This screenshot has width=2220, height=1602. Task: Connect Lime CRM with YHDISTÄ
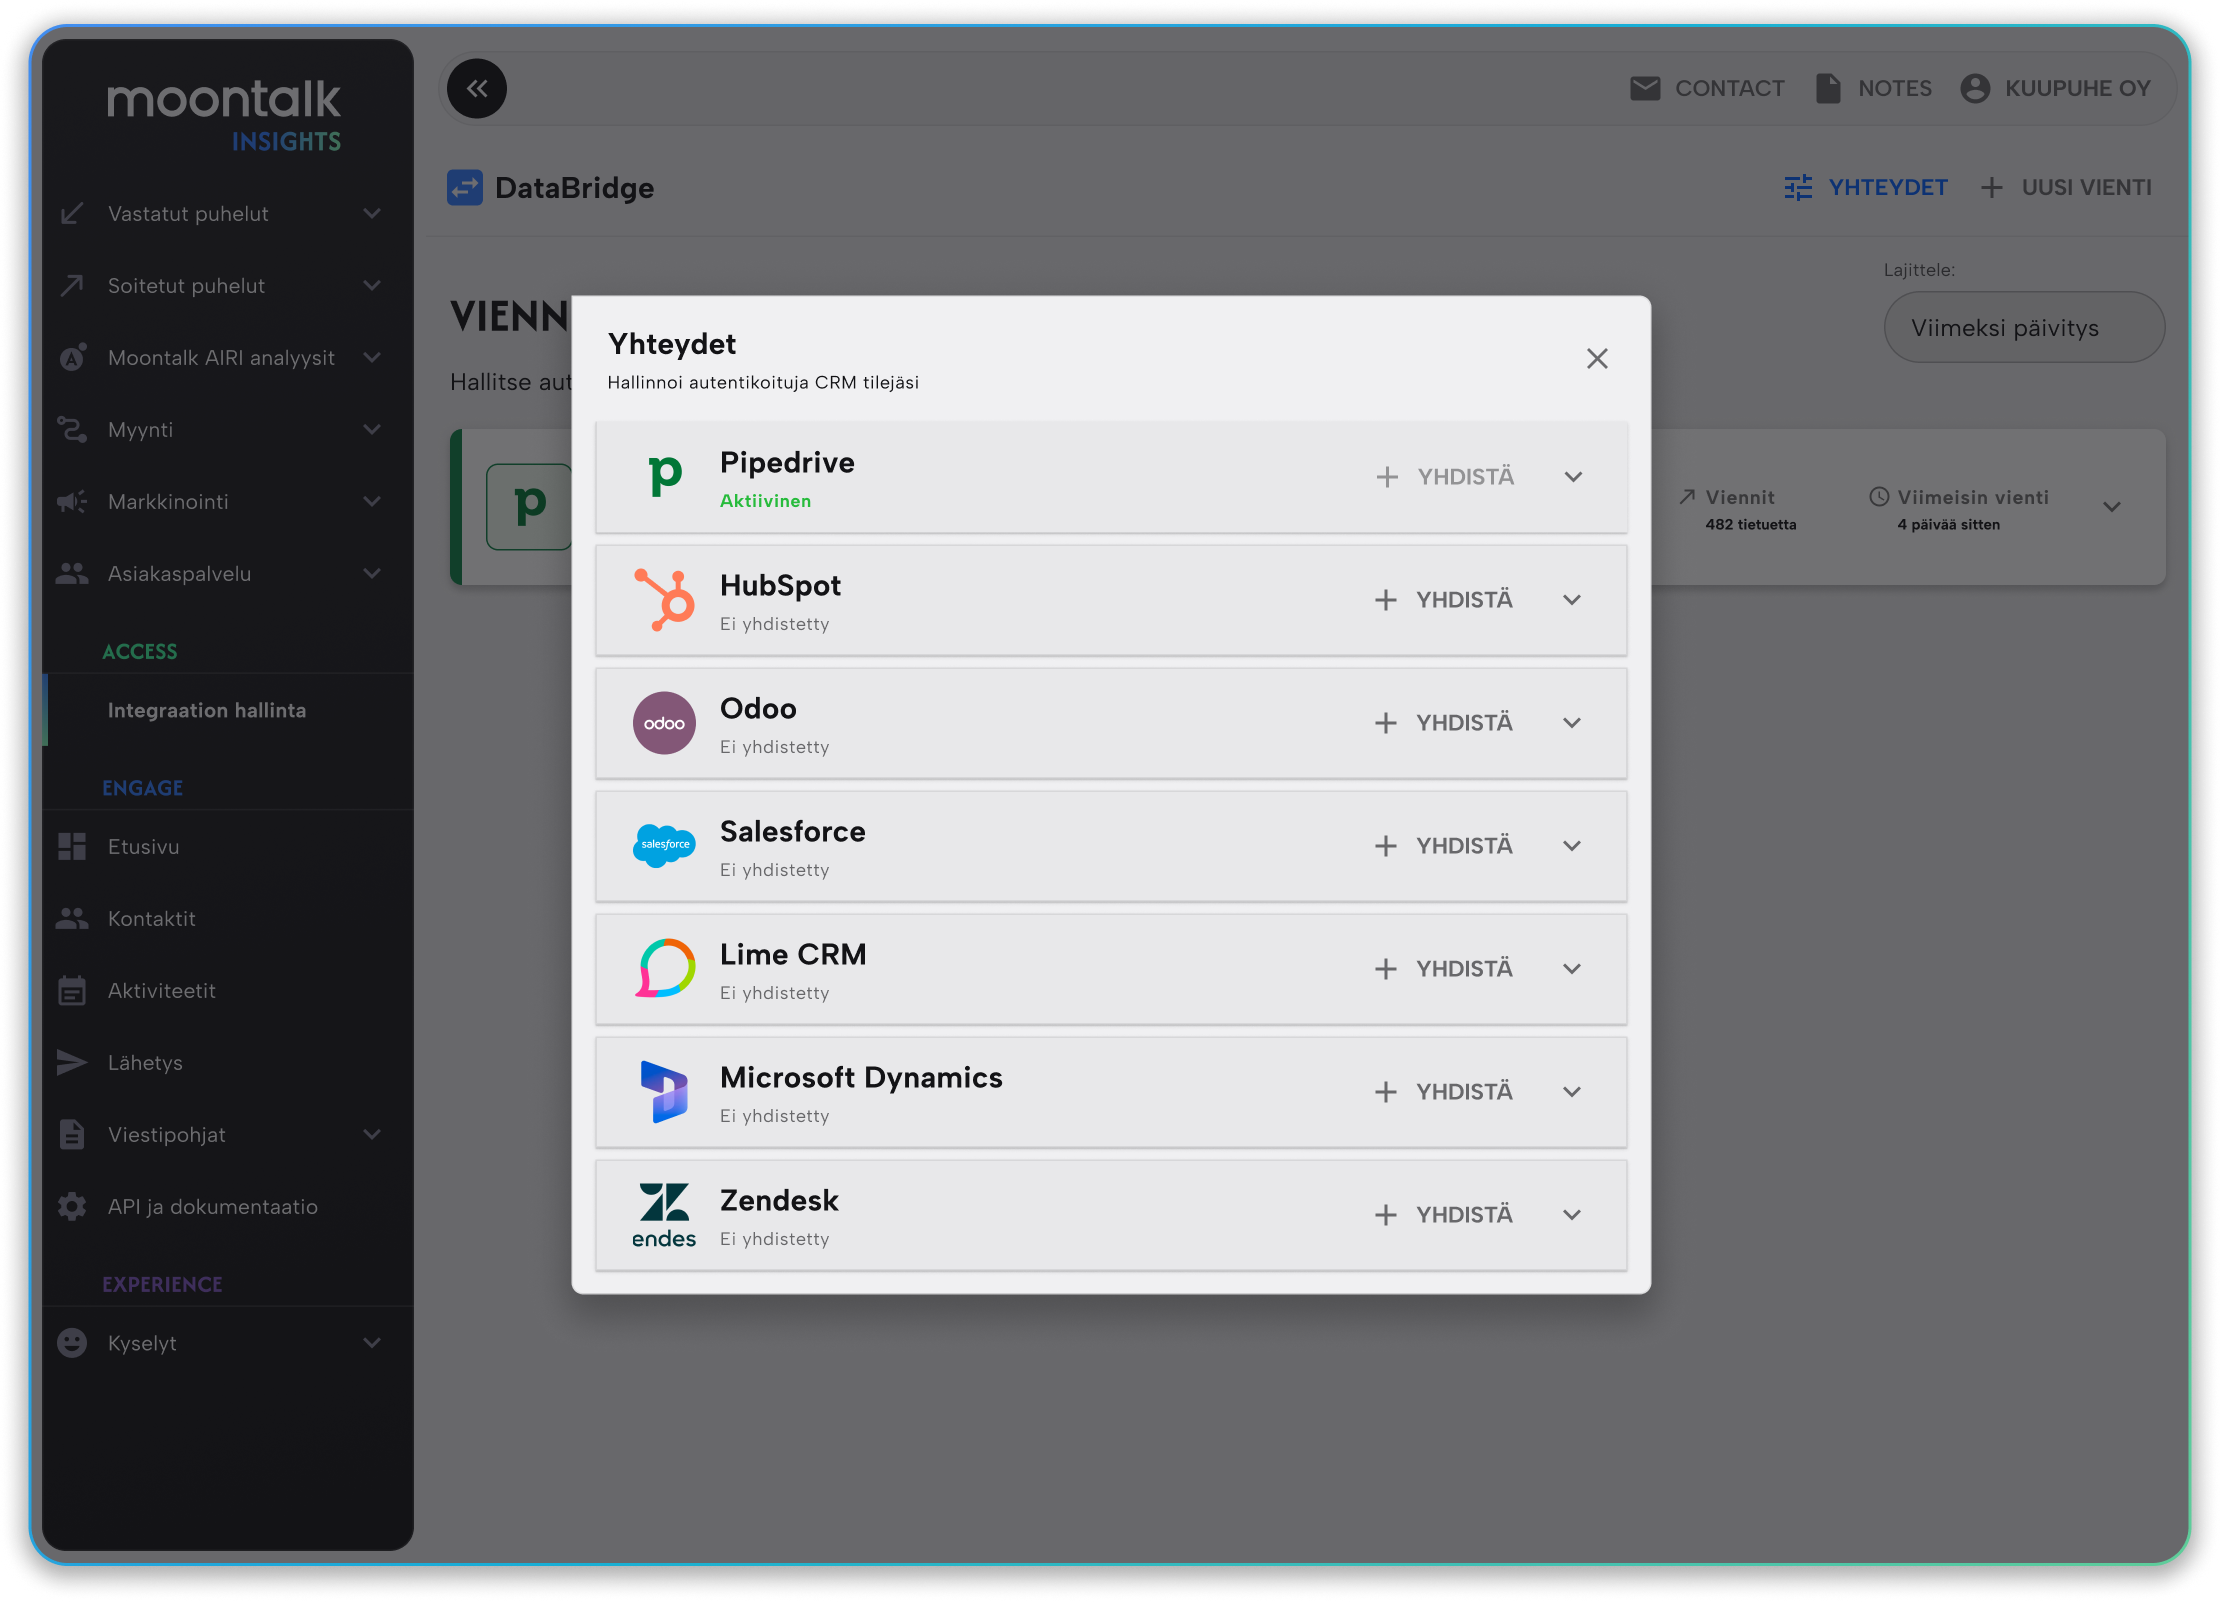[x=1444, y=968]
